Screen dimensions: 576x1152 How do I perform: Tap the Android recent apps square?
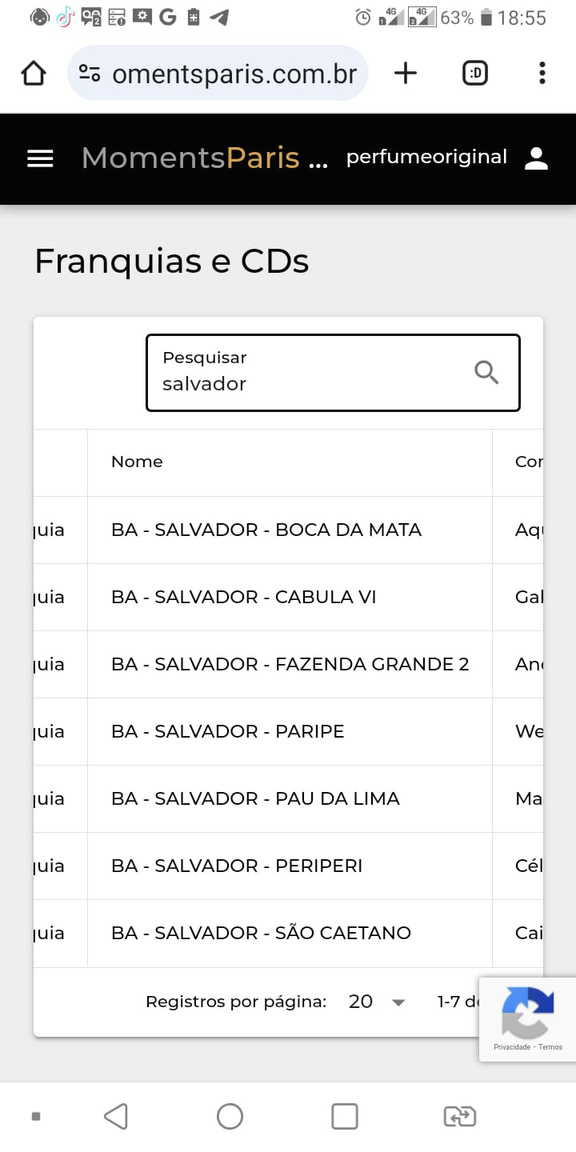click(x=345, y=1117)
